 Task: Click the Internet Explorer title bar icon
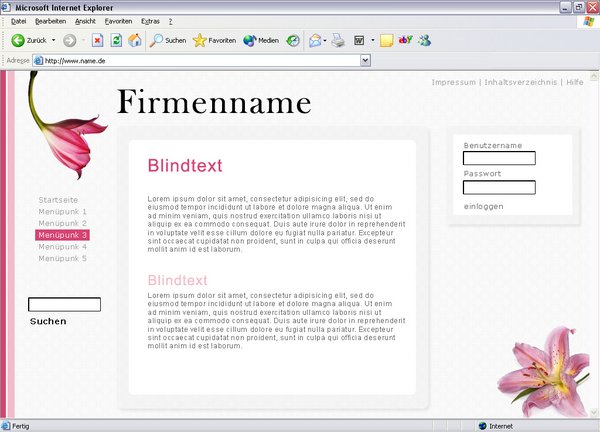pyautogui.click(x=6, y=7)
